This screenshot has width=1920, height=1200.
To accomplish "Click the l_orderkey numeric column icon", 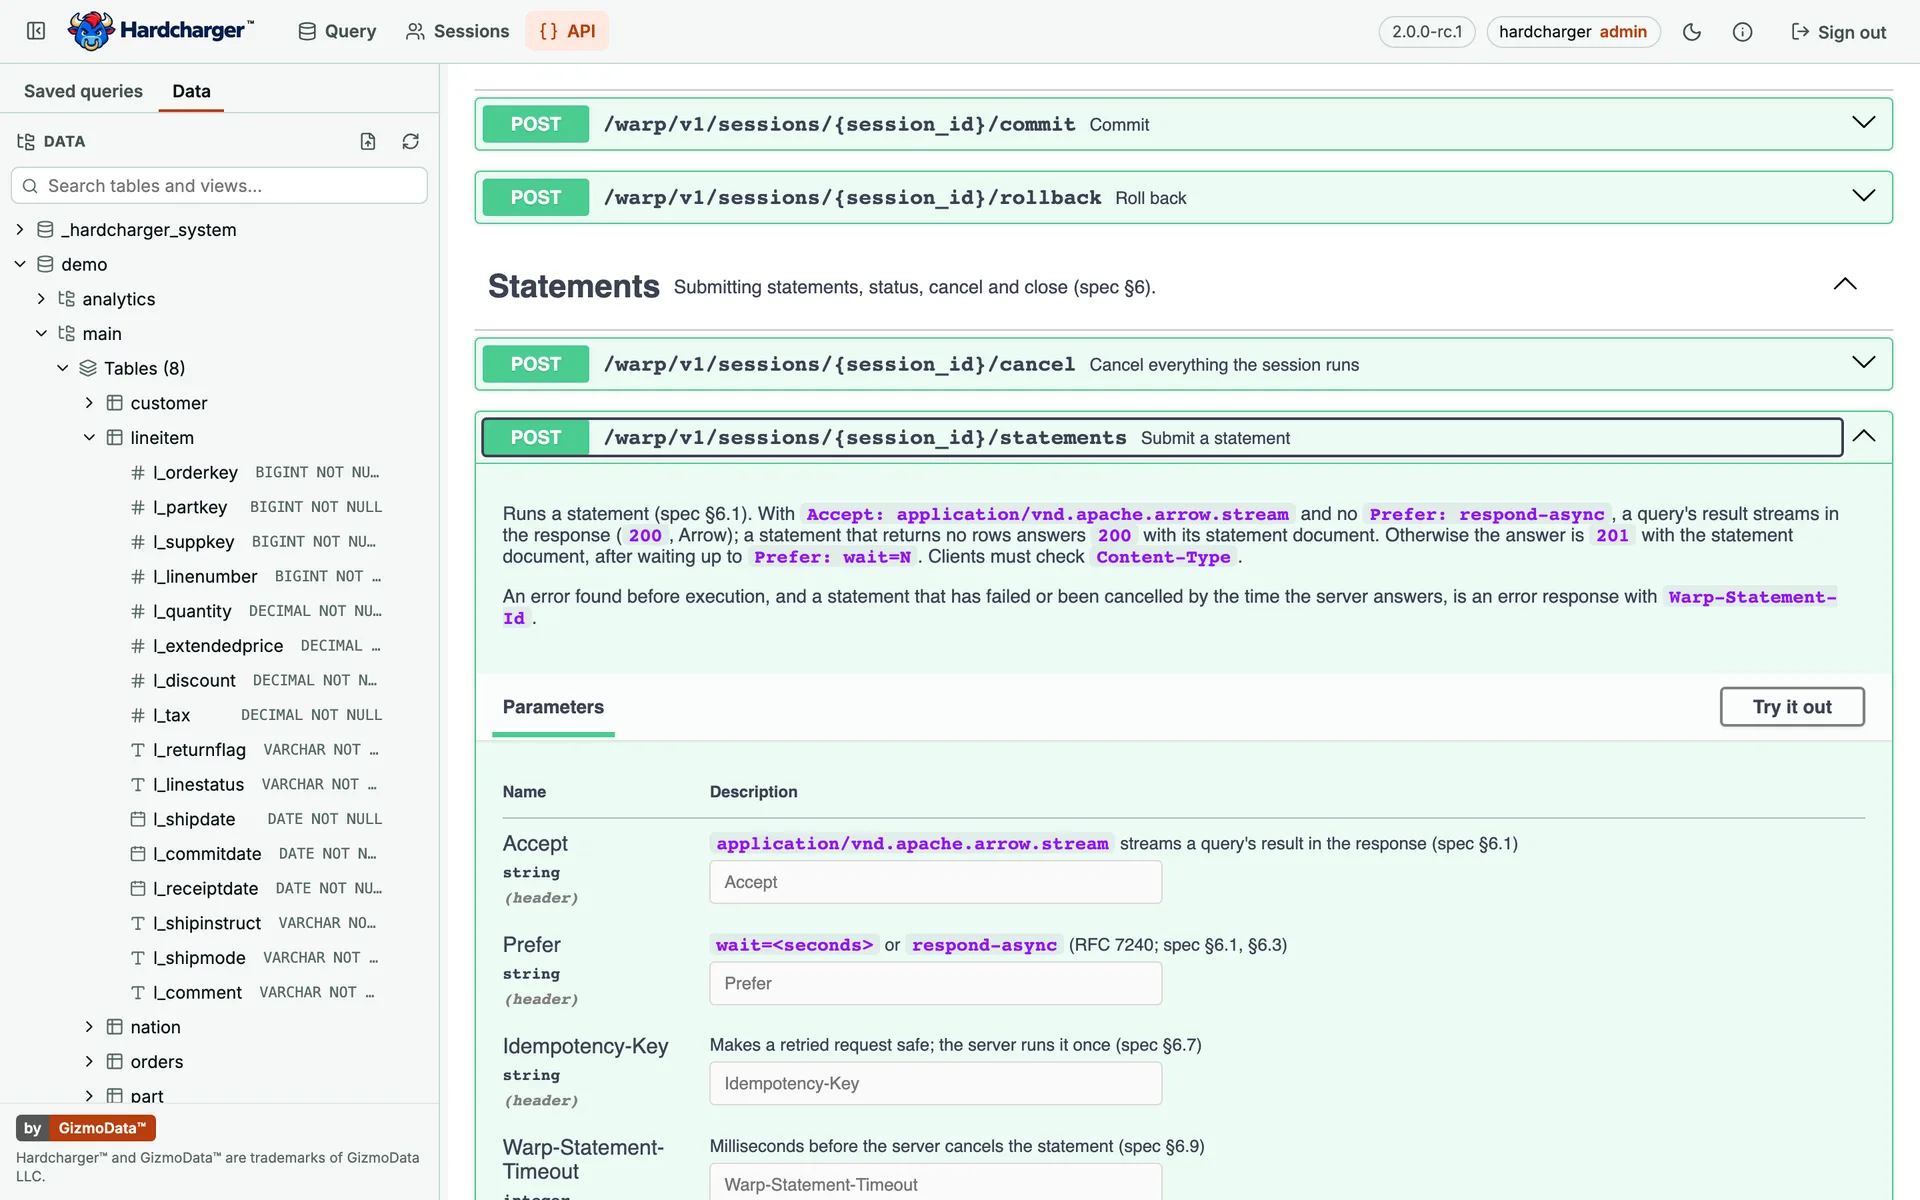I will 138,473.
